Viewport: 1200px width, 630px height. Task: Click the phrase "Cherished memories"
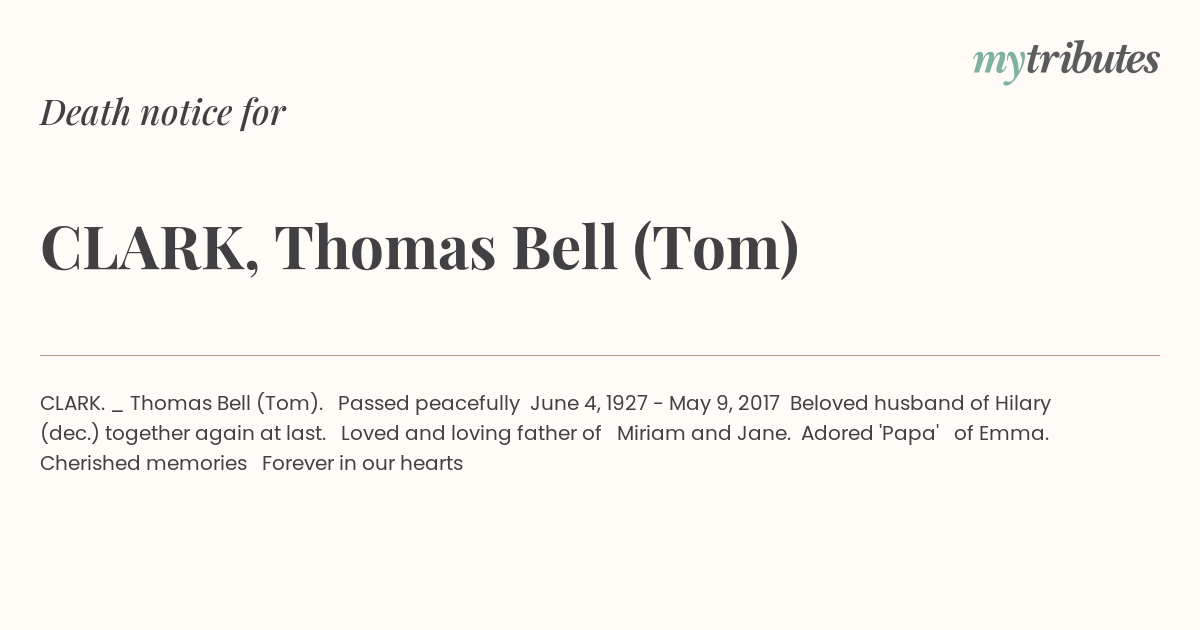pyautogui.click(x=143, y=464)
